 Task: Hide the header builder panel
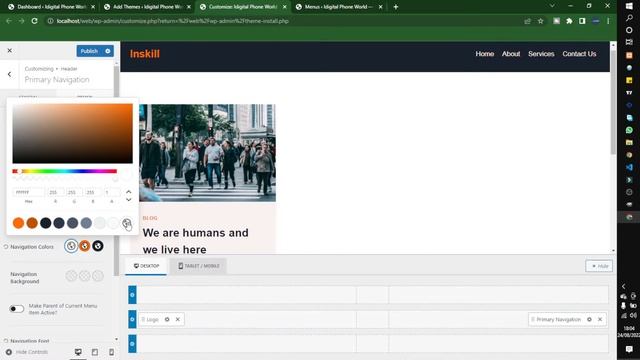pyautogui.click(x=599, y=266)
